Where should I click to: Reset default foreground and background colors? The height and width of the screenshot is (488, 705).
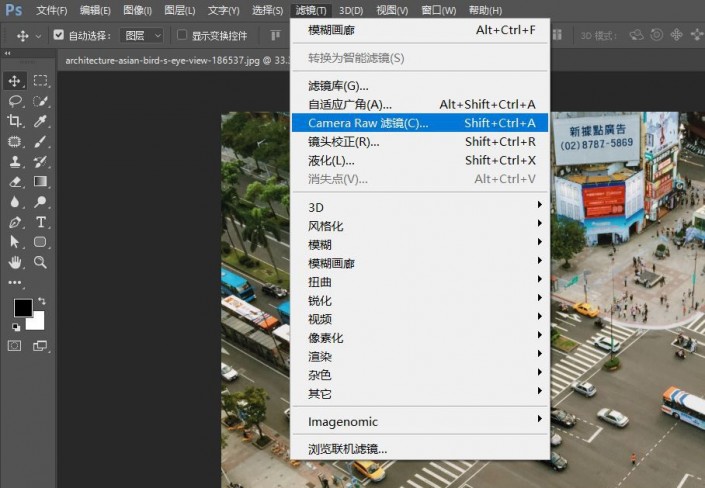[x=16, y=327]
